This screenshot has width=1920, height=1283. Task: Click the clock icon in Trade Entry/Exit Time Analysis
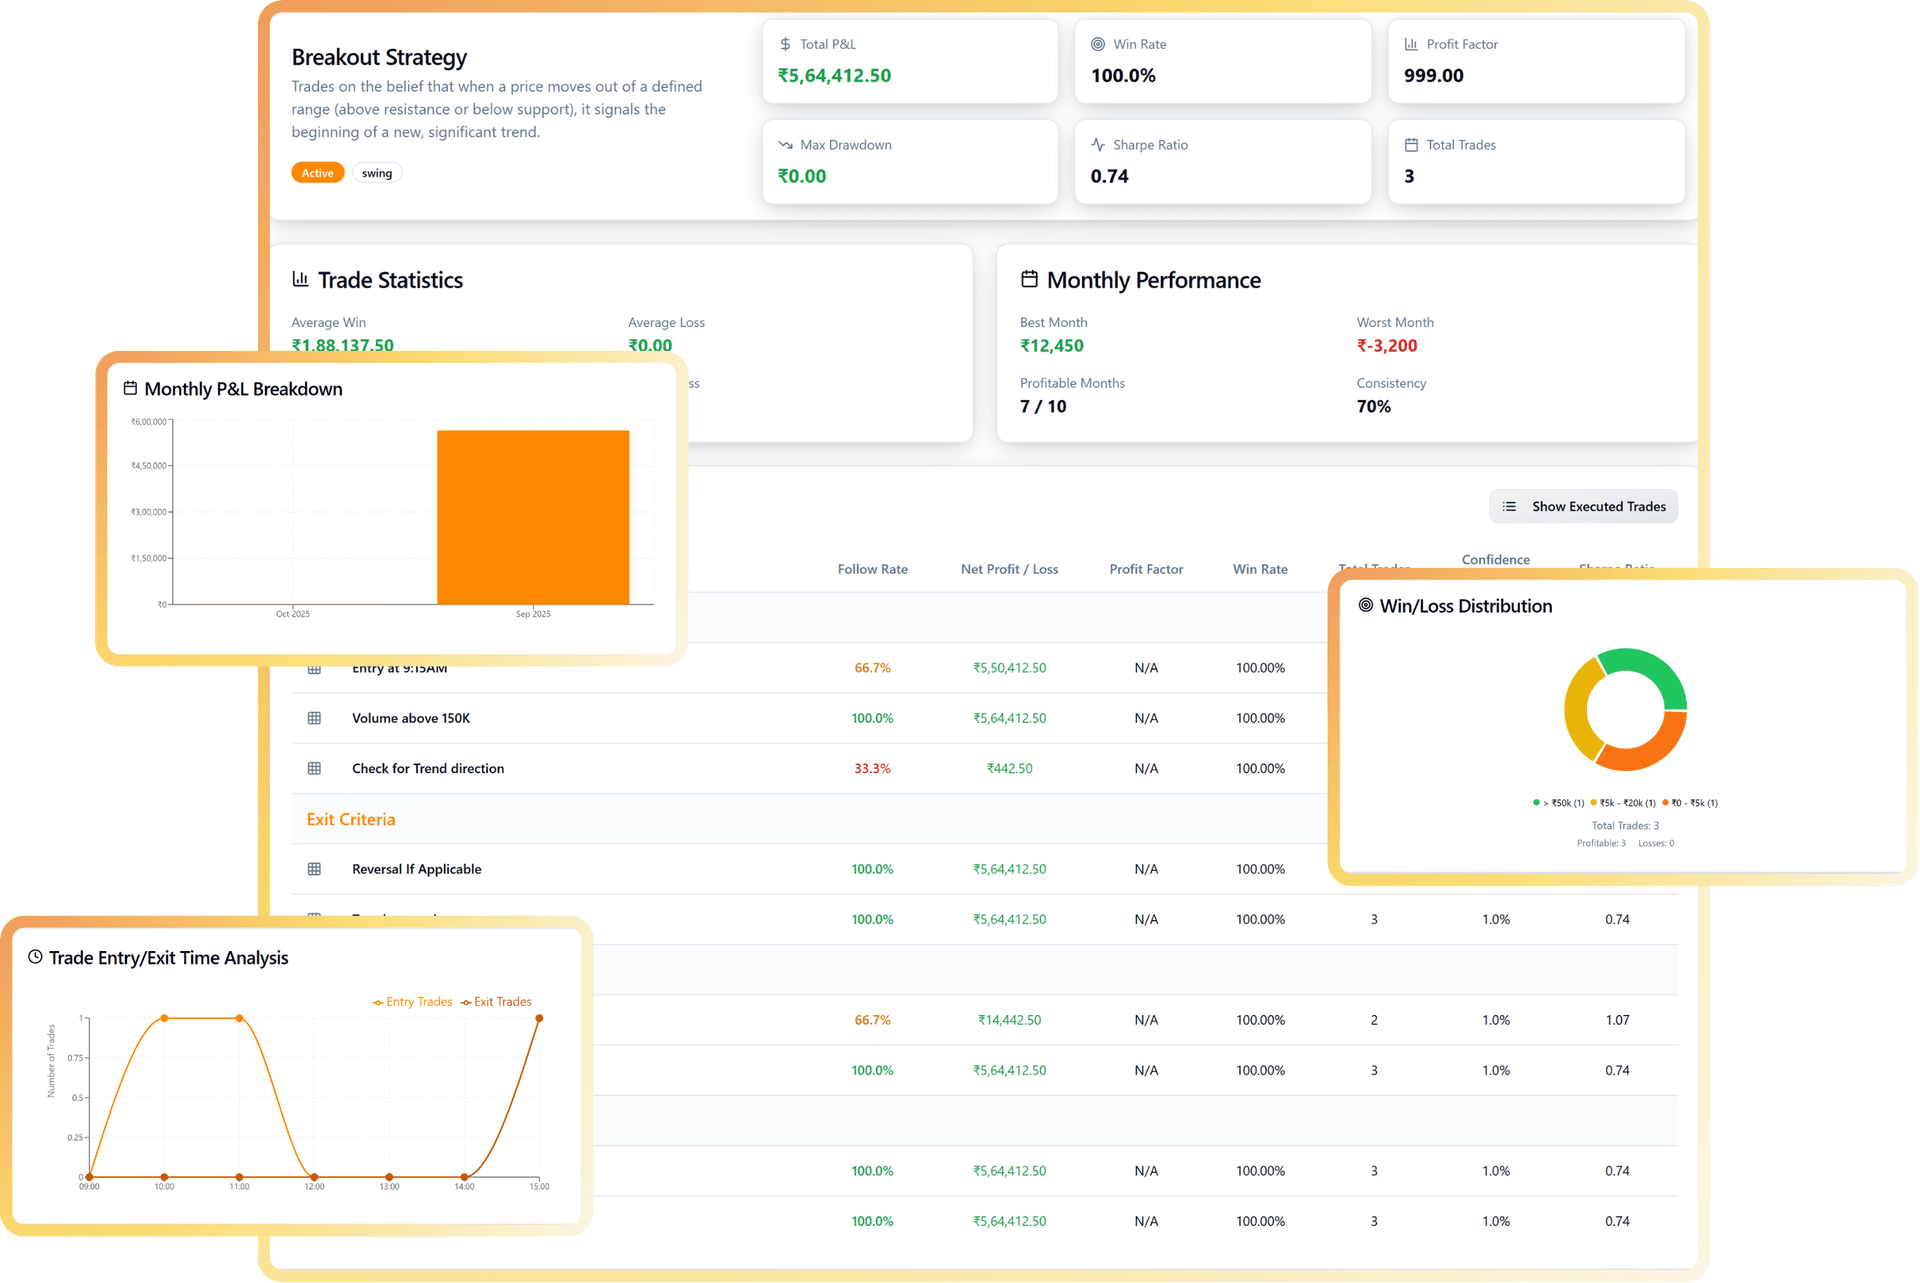click(x=35, y=957)
